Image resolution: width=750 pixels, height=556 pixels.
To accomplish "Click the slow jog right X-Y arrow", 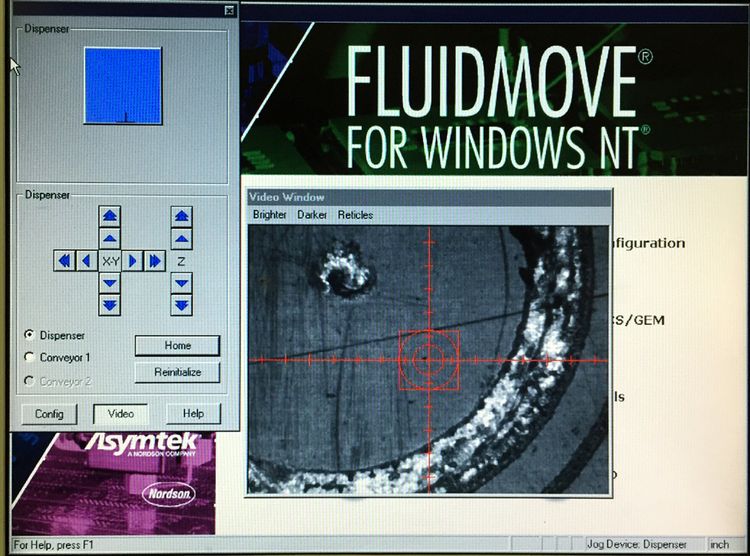I will (x=135, y=261).
